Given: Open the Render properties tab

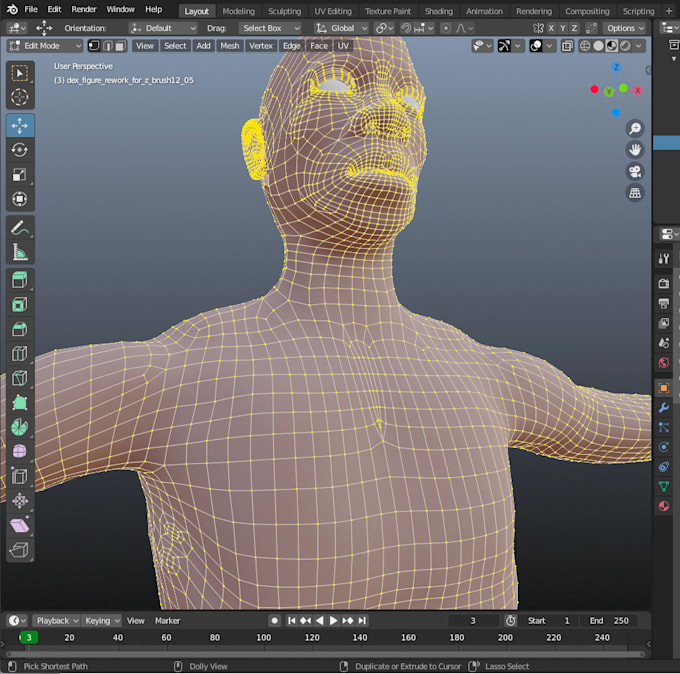Looking at the screenshot, I should [664, 284].
